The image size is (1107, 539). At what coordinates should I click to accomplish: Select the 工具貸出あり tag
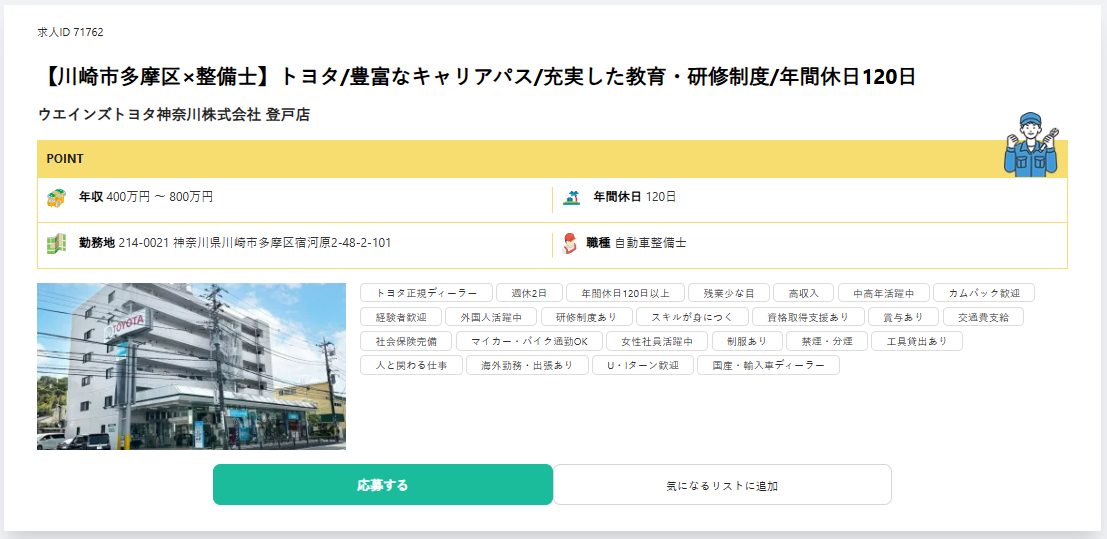[x=916, y=341]
